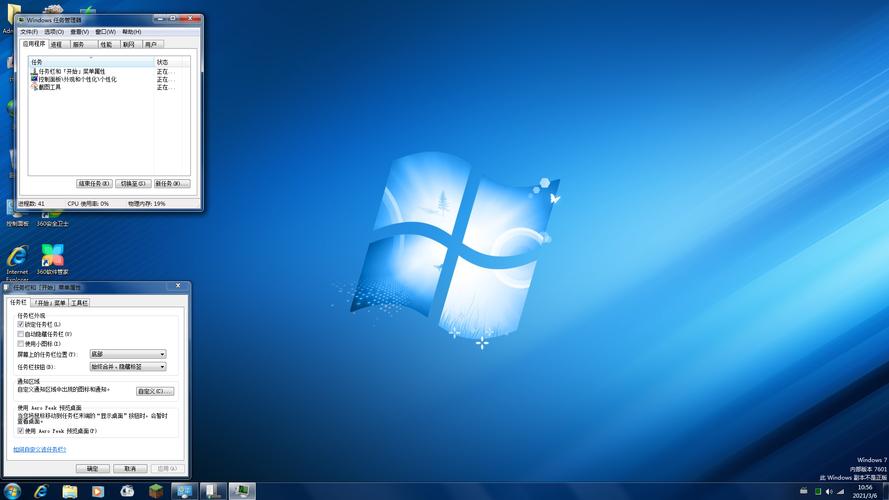Select task row 截图工具
889x500 pixels.
tap(109, 87)
